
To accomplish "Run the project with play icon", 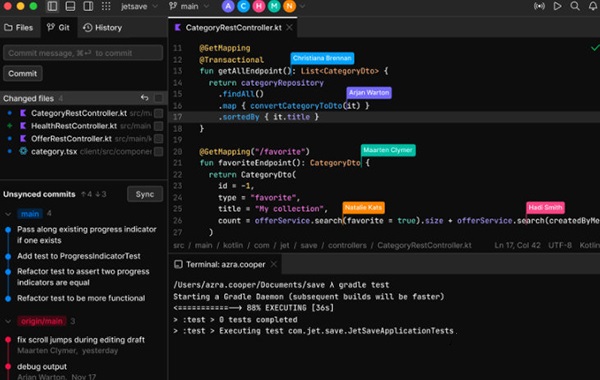I will pos(558,6).
